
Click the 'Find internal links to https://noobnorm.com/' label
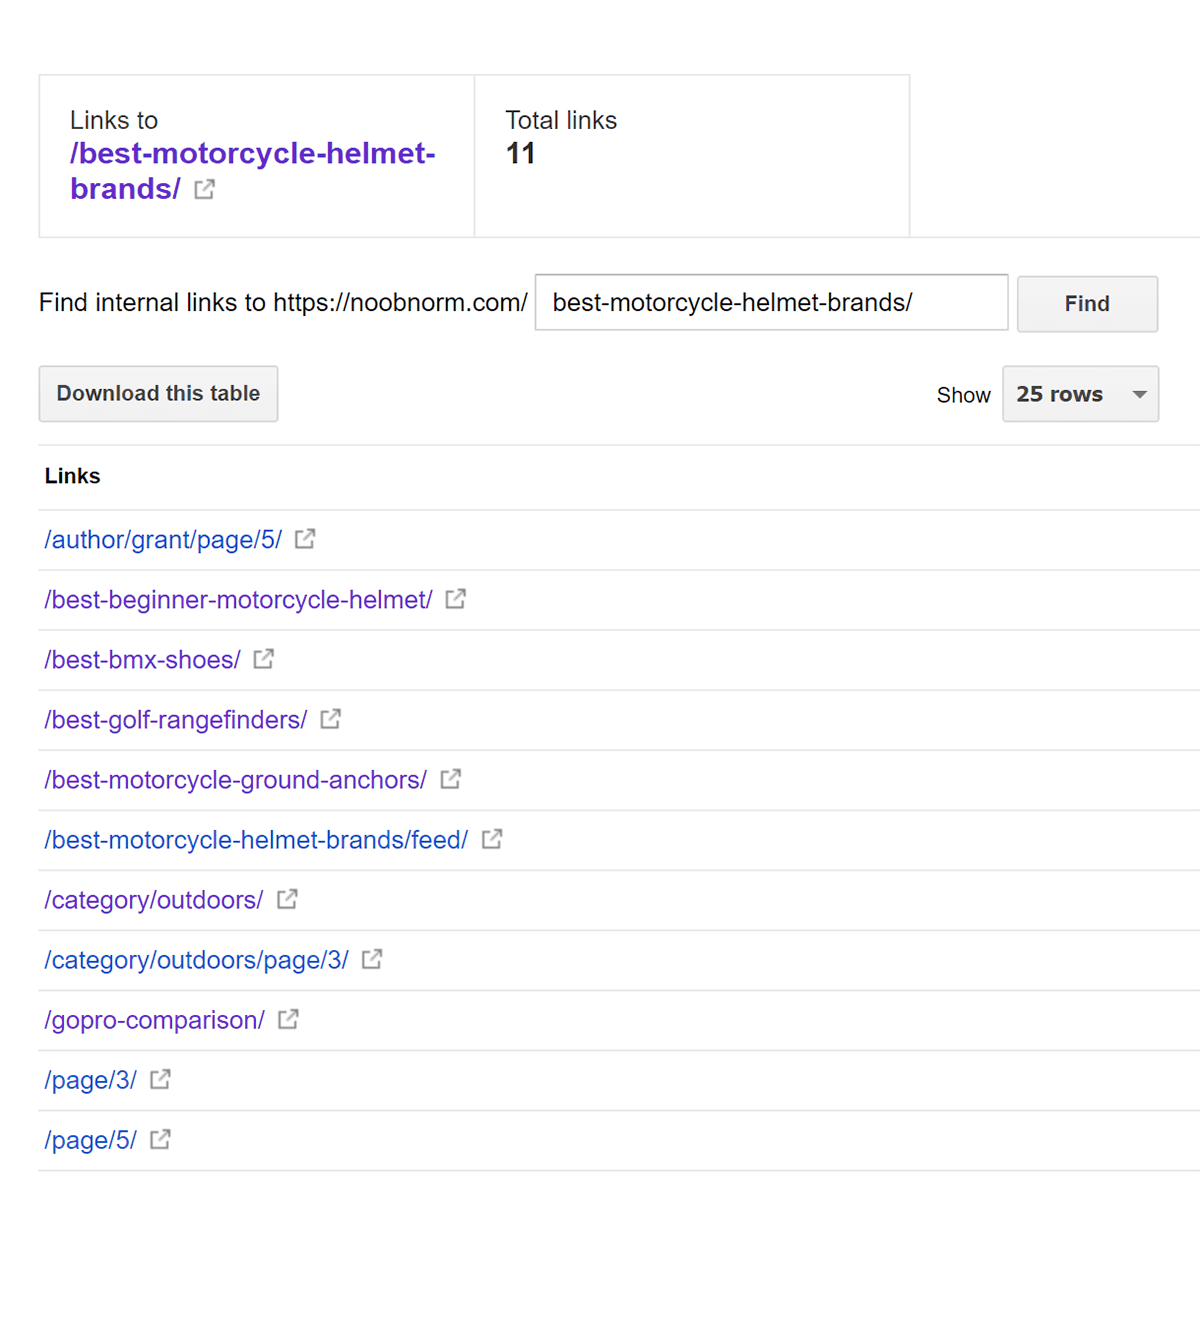coord(283,302)
